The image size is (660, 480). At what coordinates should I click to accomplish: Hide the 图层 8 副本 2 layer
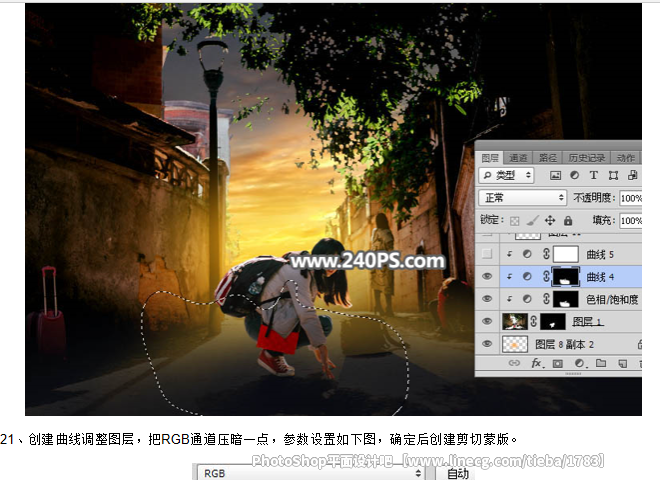coord(487,344)
